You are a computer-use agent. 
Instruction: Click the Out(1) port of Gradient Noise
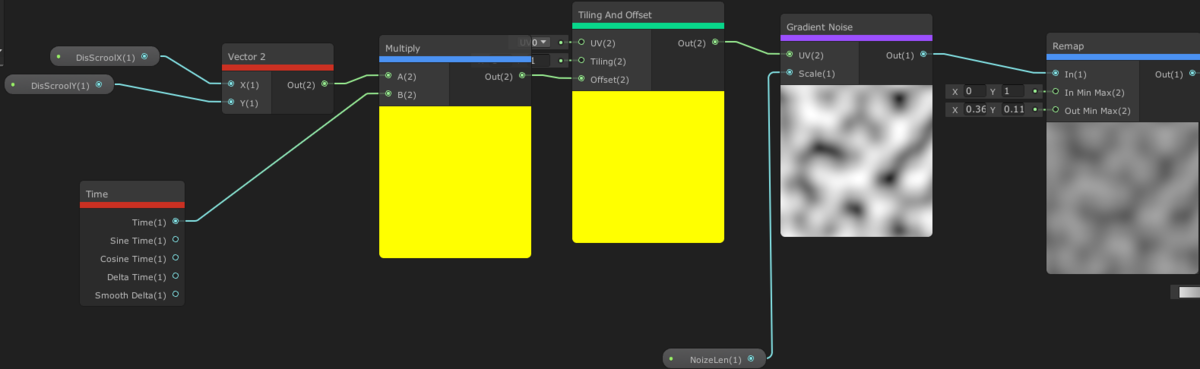coord(923,55)
